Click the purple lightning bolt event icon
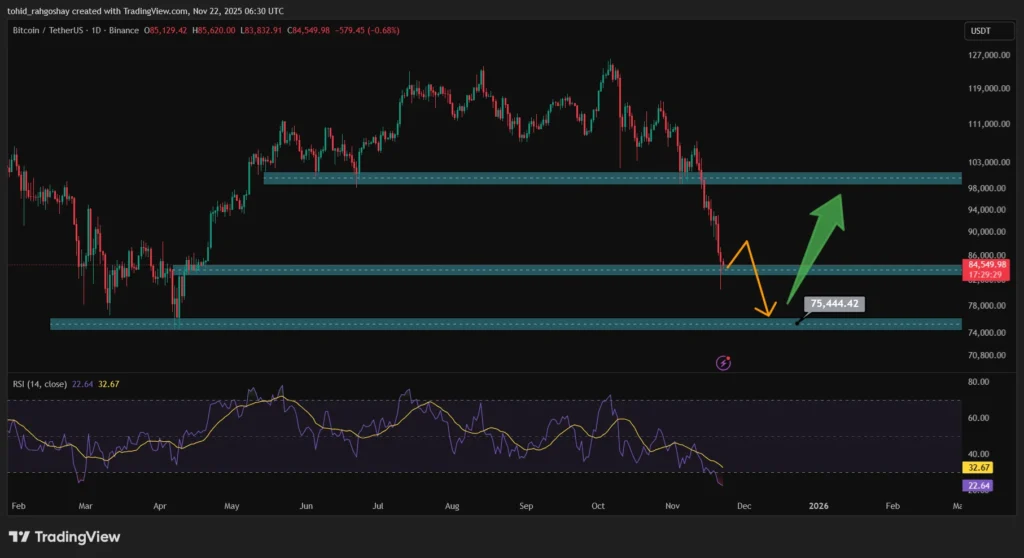The width and height of the screenshot is (1024, 558). point(723,363)
